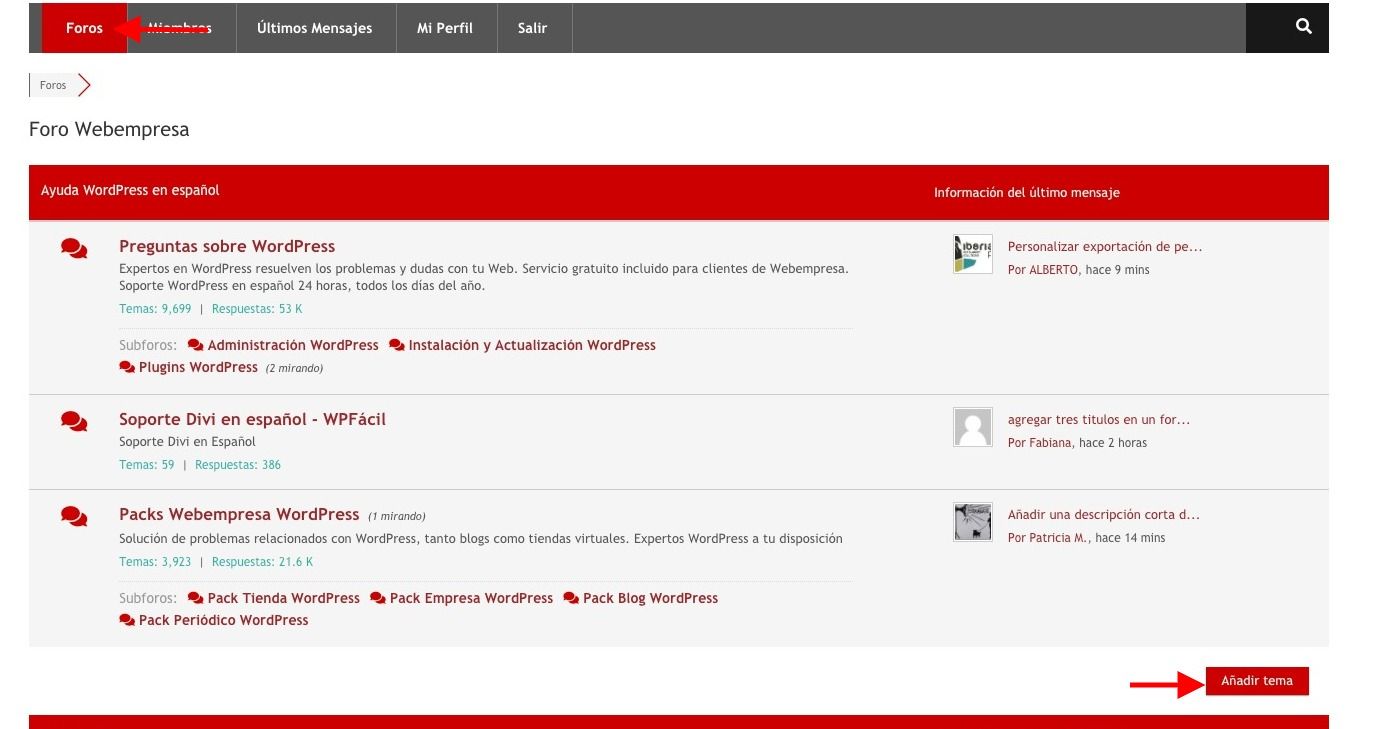The width and height of the screenshot is (1393, 729).
Task: Open the Pack Blog WordPress subforum
Action: tap(650, 598)
